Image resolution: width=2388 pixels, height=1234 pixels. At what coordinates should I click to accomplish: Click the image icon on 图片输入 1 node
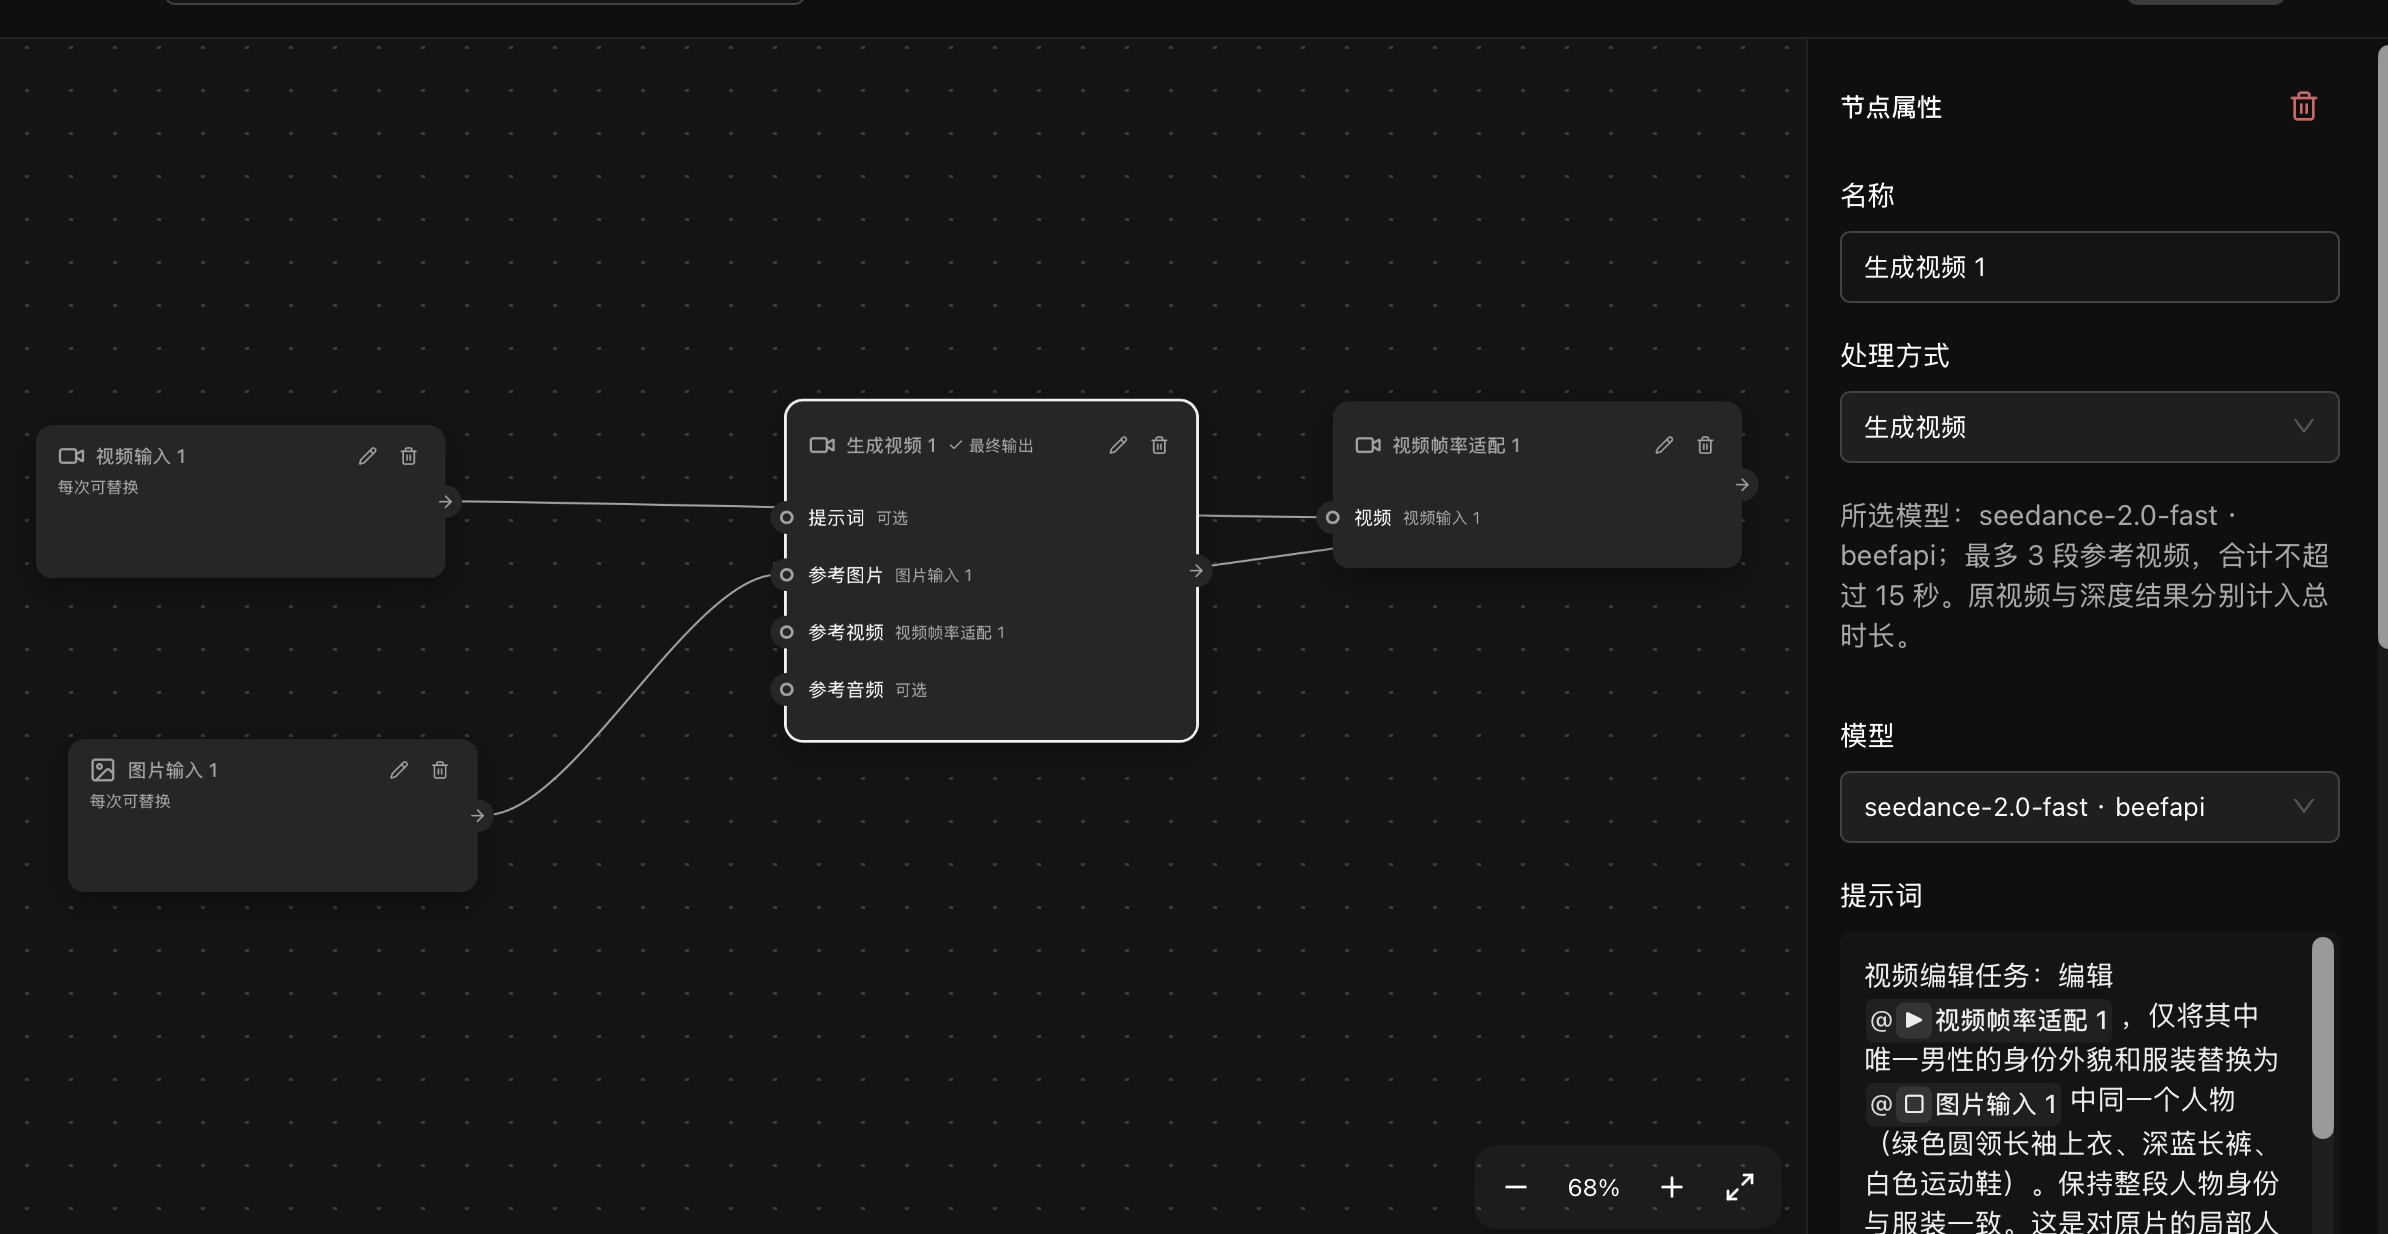click(102, 770)
